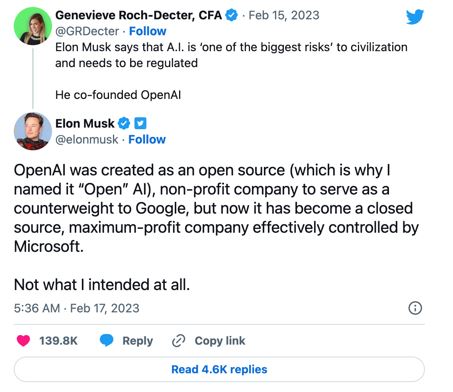Click the 5:36 AM Feb 17, 2023 timestamp

(x=77, y=308)
